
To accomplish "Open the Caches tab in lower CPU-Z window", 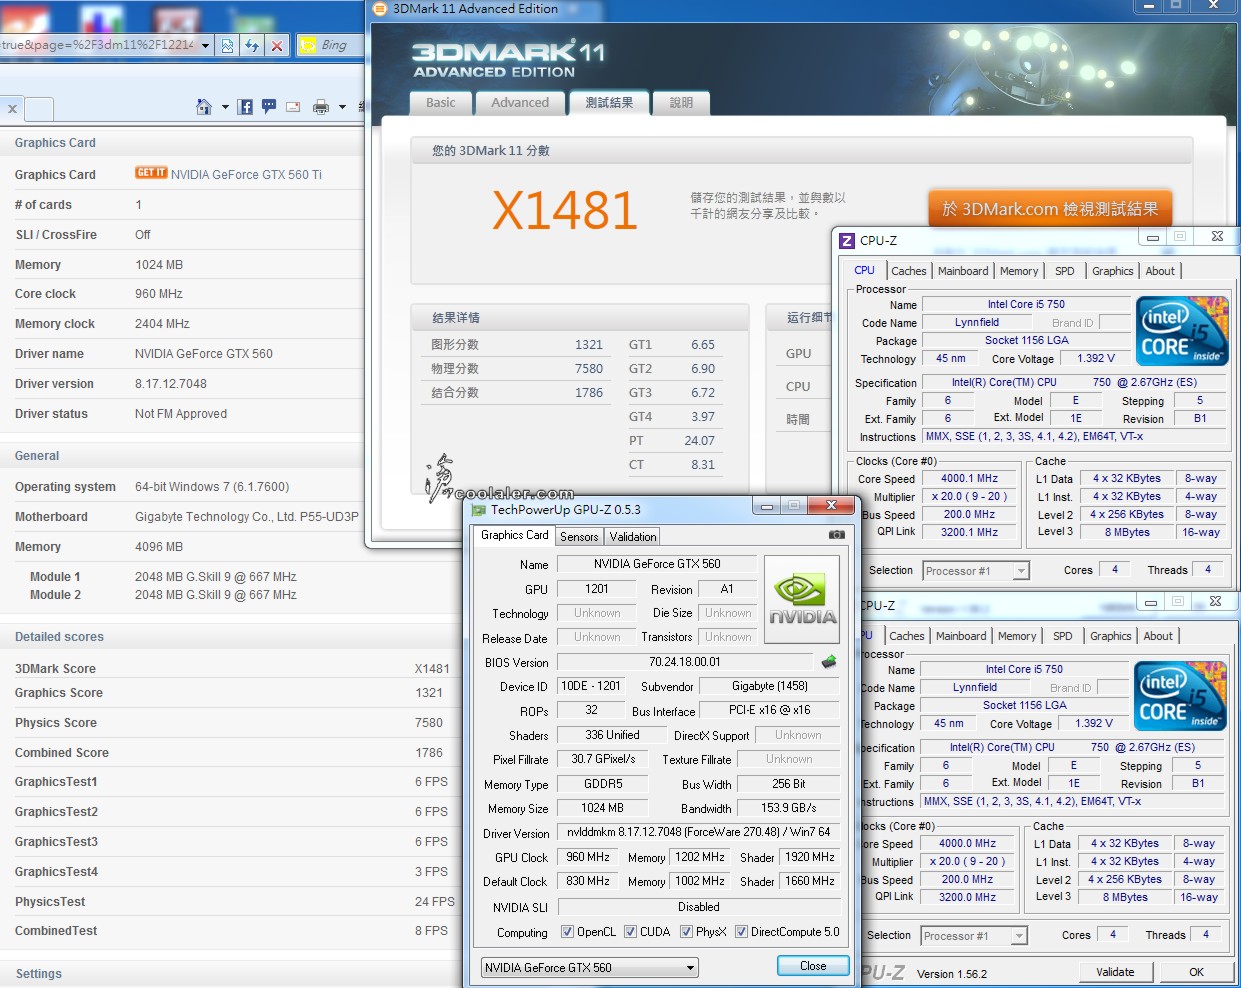I will [x=907, y=636].
